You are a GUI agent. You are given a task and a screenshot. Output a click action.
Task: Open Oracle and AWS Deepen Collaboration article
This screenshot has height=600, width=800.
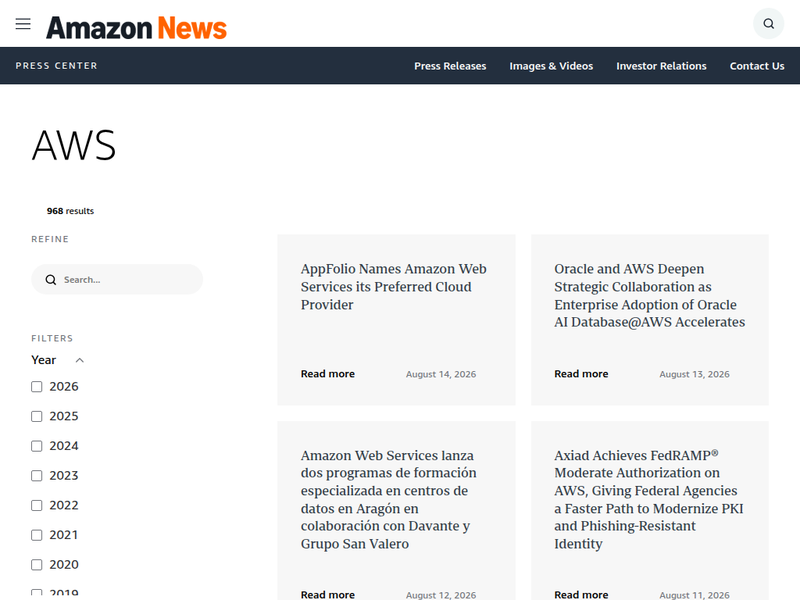pos(649,295)
